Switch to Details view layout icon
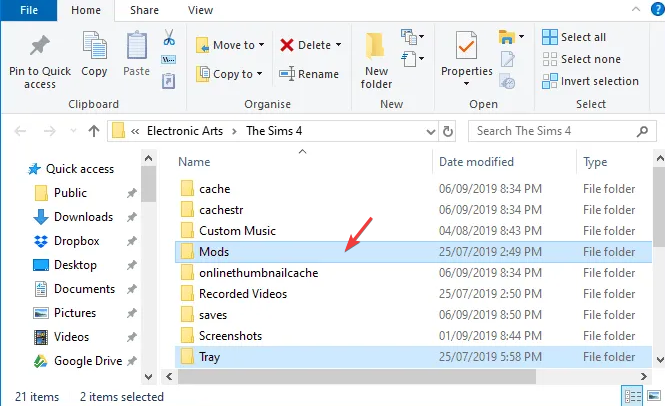Viewport: 665px width, 406px height. pos(632,396)
